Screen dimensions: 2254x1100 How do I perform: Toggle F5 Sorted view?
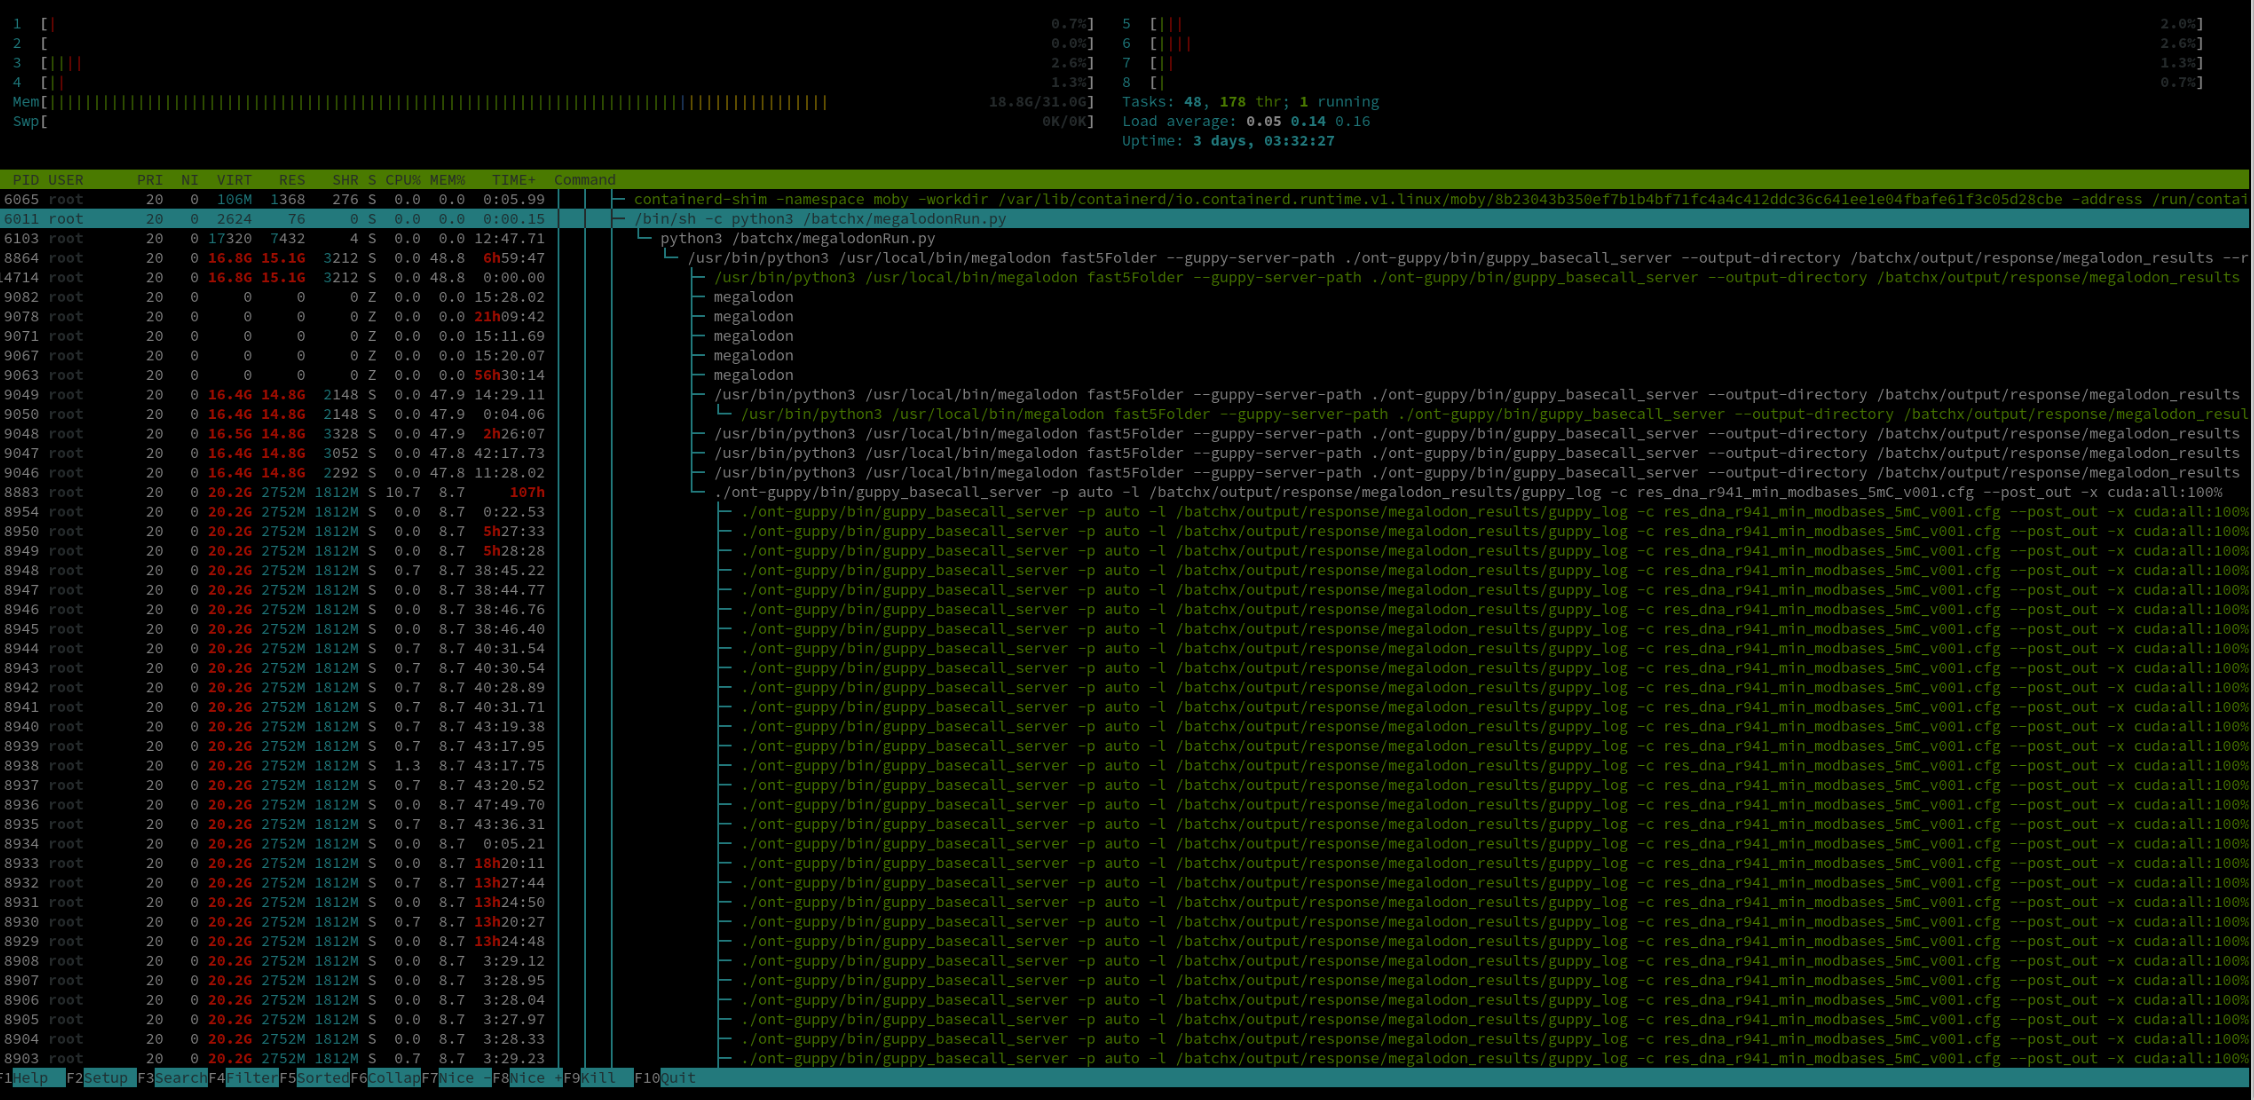[x=322, y=1078]
